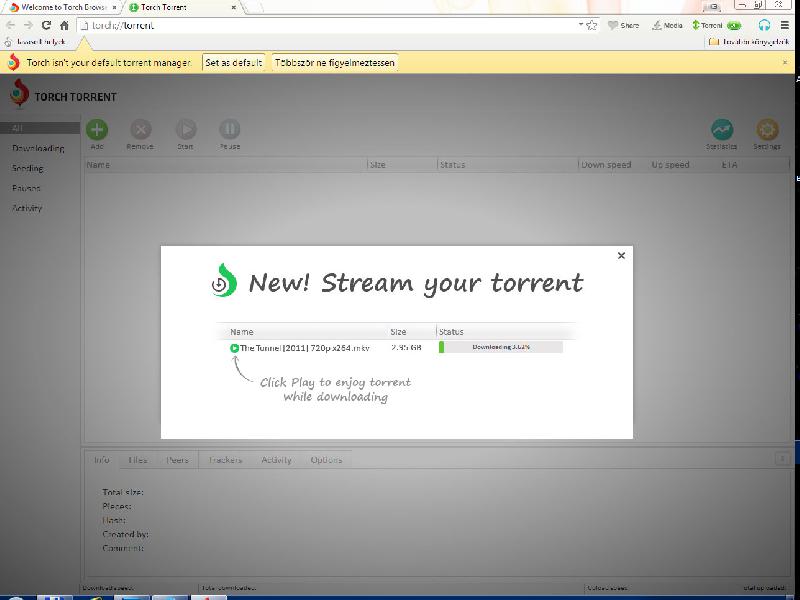Screen dimensions: 800x600
Task: Click the Downloading progress bar in popup
Action: tap(501, 347)
